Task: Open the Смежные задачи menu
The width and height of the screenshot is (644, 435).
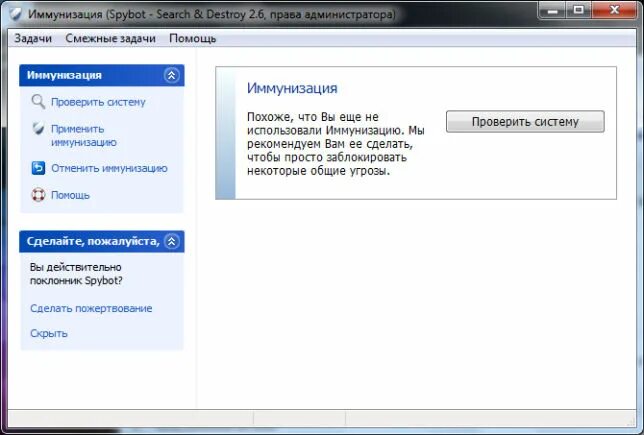Action: coord(110,39)
